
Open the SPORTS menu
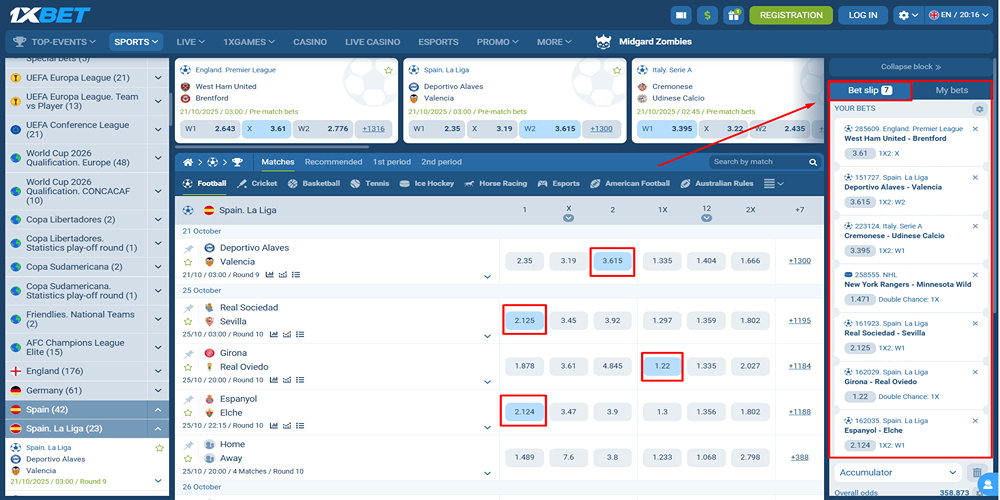(136, 42)
